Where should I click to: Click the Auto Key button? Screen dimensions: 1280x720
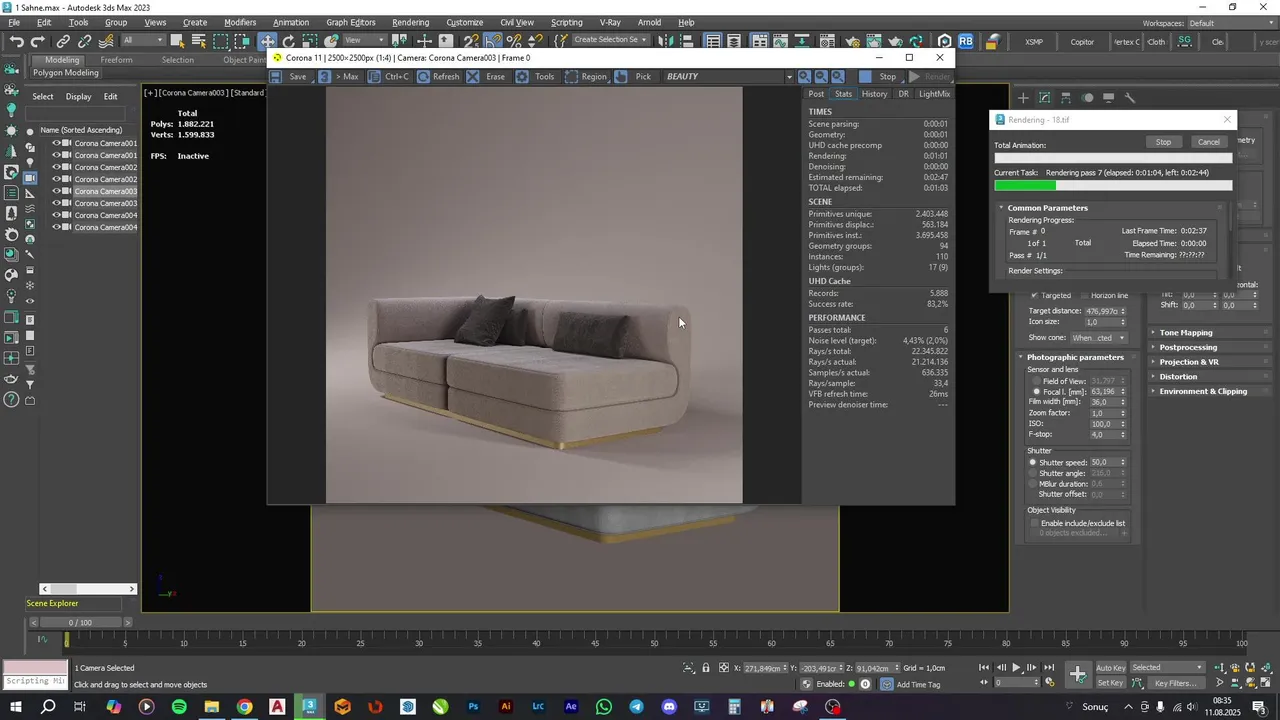click(1110, 668)
